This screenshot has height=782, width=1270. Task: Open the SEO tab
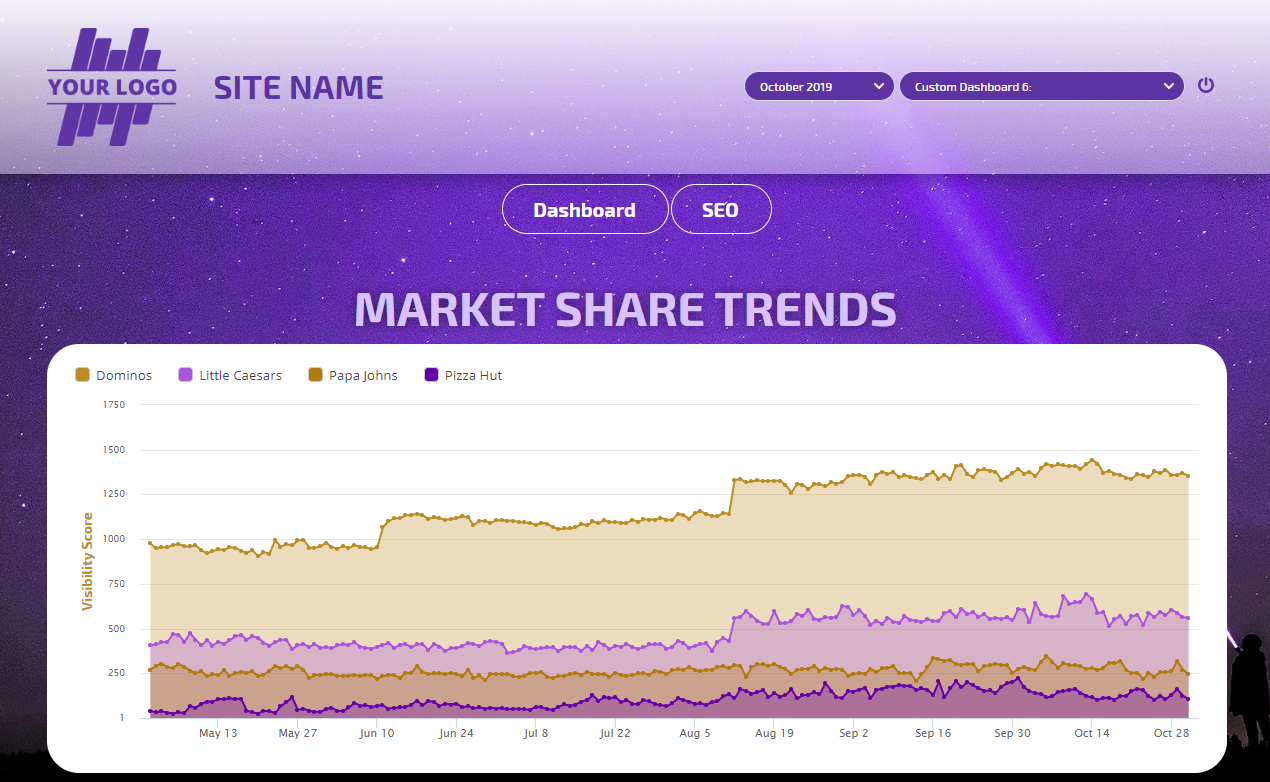click(720, 210)
